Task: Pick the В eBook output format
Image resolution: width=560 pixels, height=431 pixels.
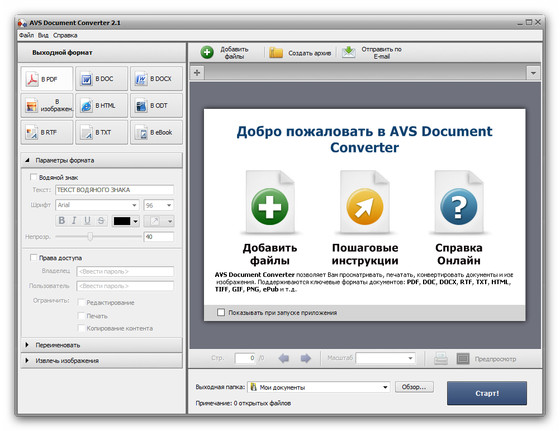Action: [156, 132]
